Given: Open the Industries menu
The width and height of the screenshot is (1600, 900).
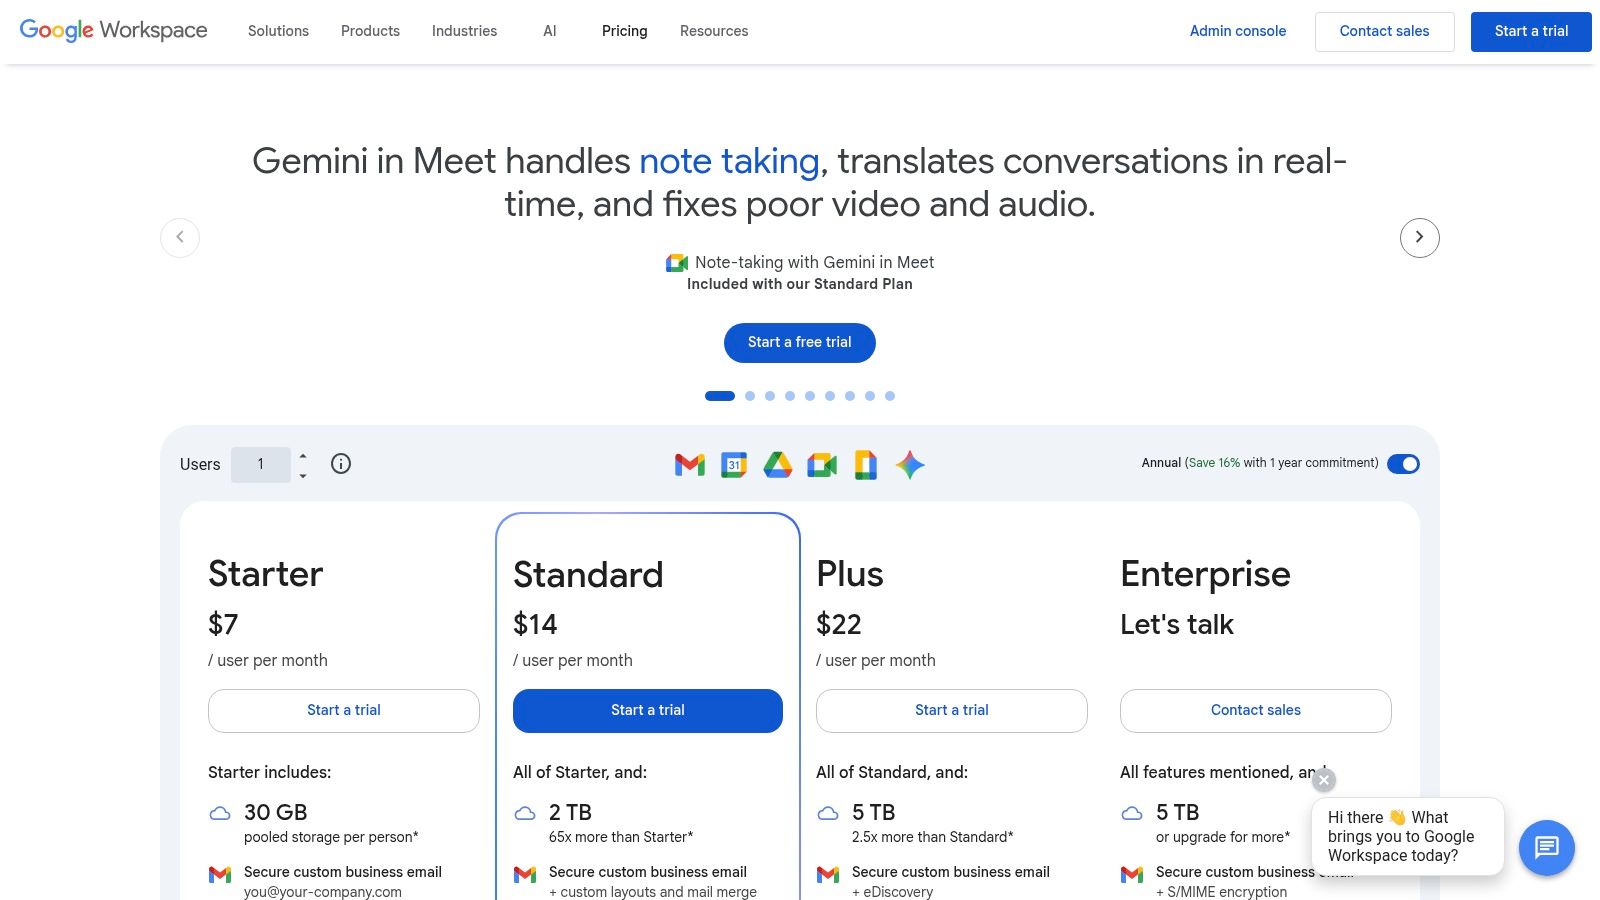Looking at the screenshot, I should click(x=464, y=31).
